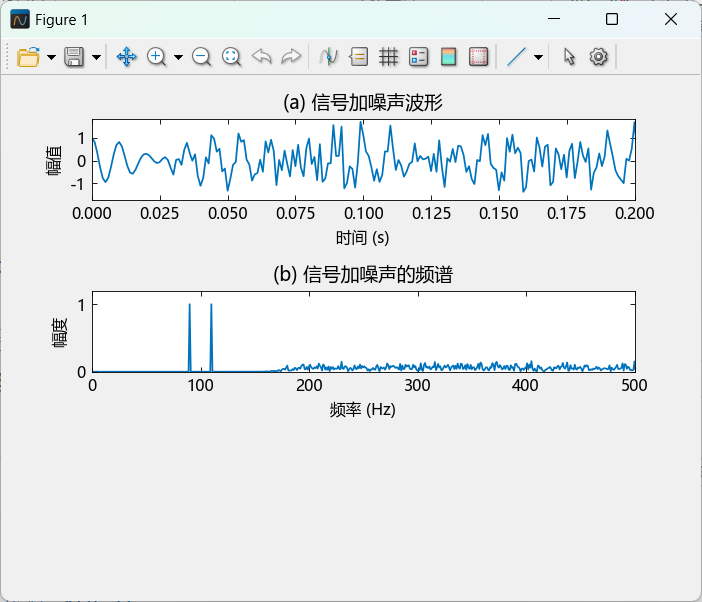
Task: Click the tick label 0.025 on time axis
Action: click(x=160, y=213)
